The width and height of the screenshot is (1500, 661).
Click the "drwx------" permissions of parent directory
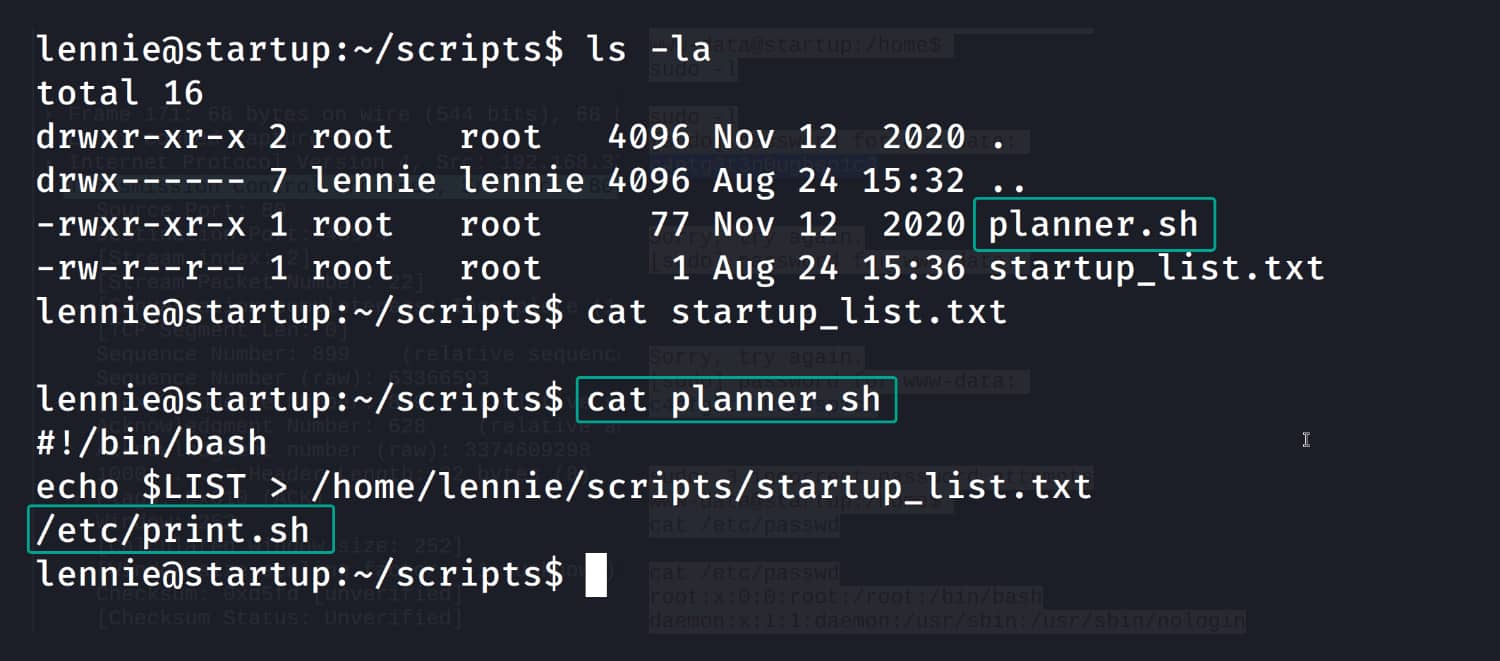(141, 181)
